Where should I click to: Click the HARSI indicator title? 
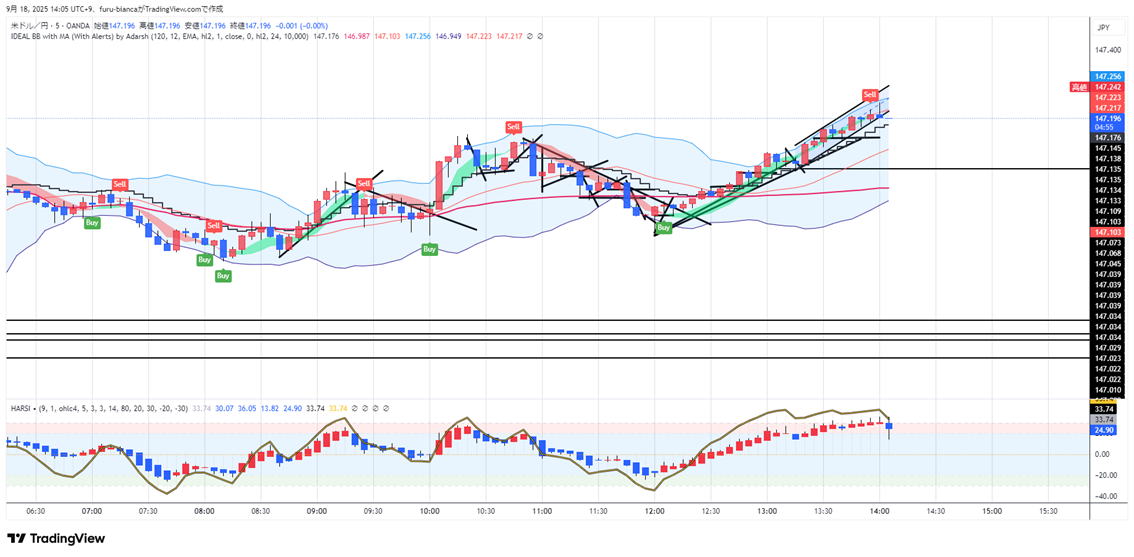(x=21, y=408)
